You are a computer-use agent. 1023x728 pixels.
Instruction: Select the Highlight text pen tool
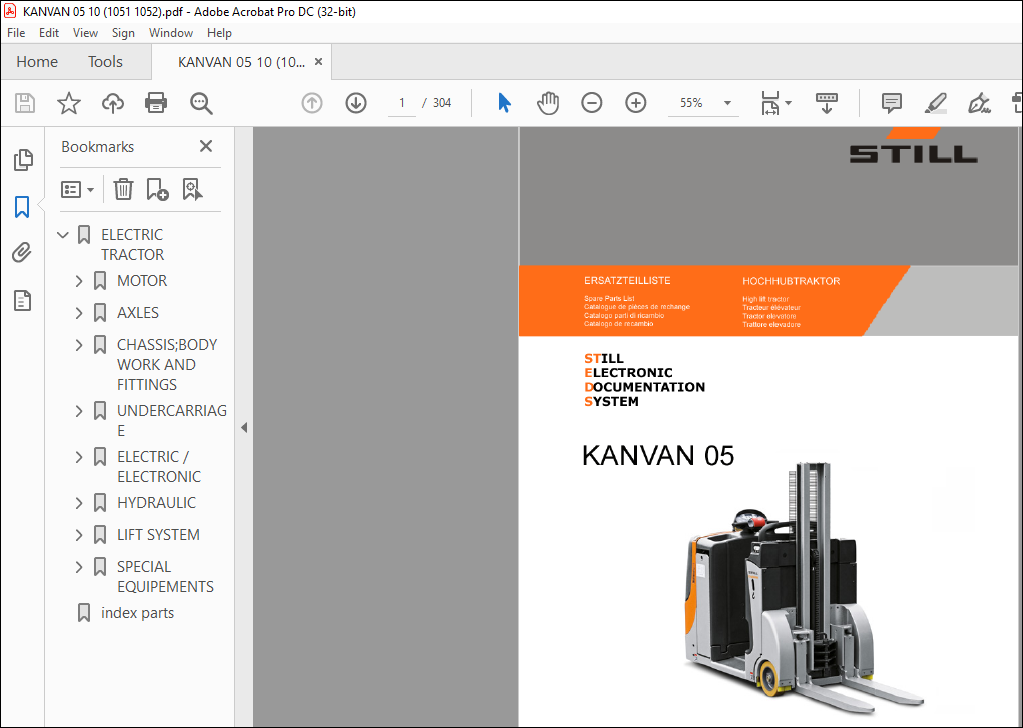point(936,103)
